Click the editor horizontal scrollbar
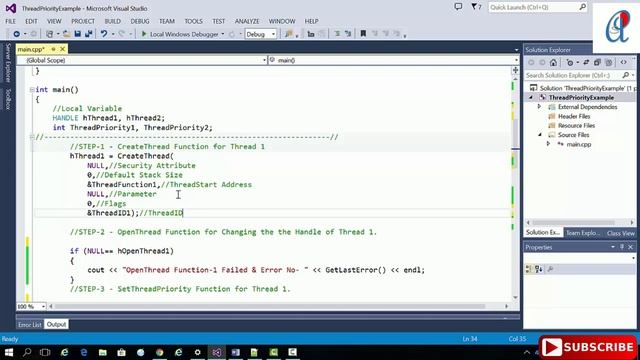Viewport: 640px width, 360px height. tap(270, 306)
